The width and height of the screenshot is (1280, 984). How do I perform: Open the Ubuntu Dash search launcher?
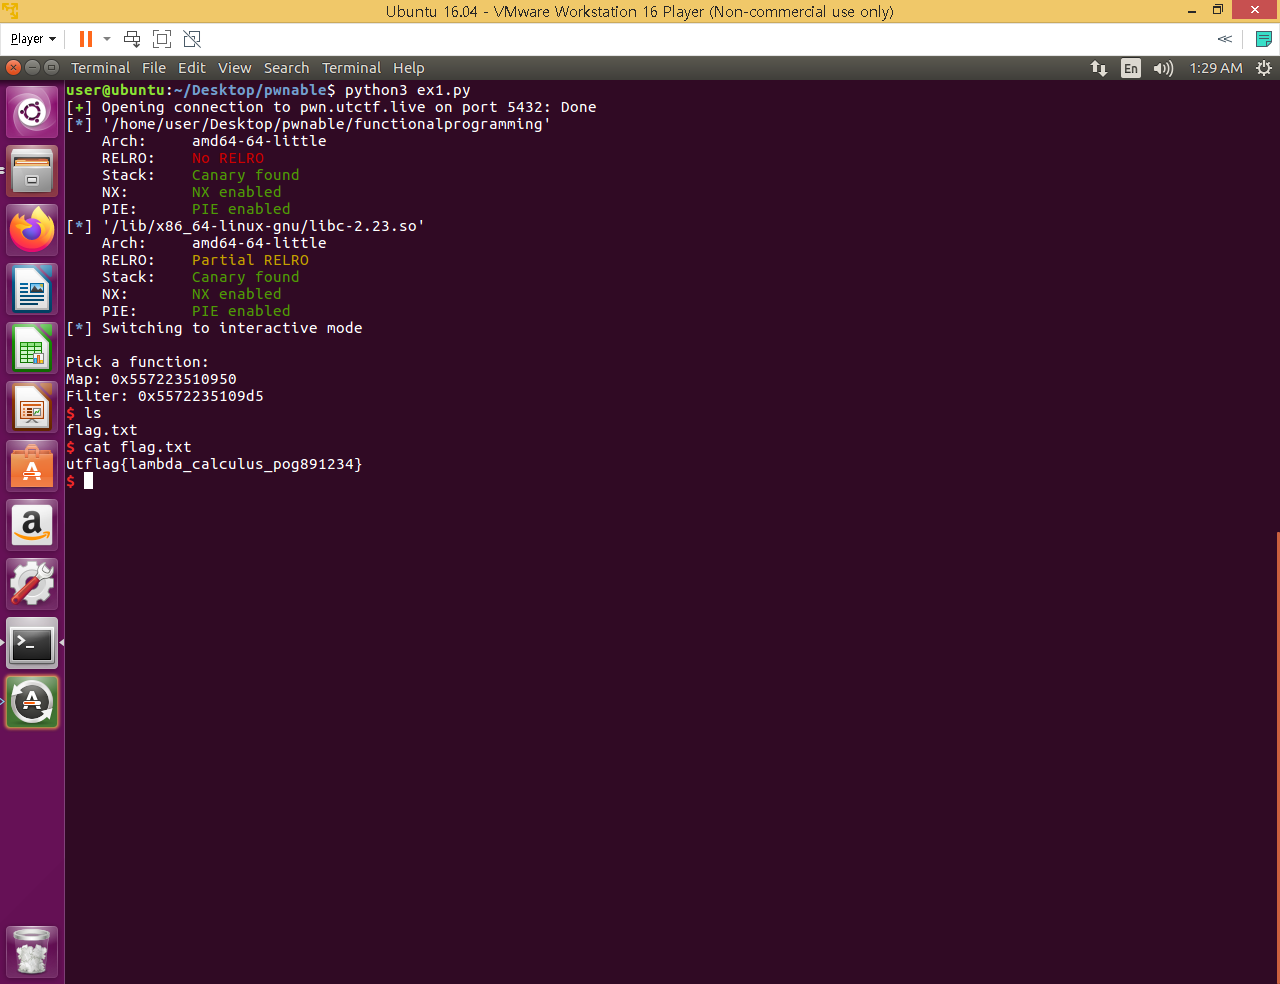32,112
